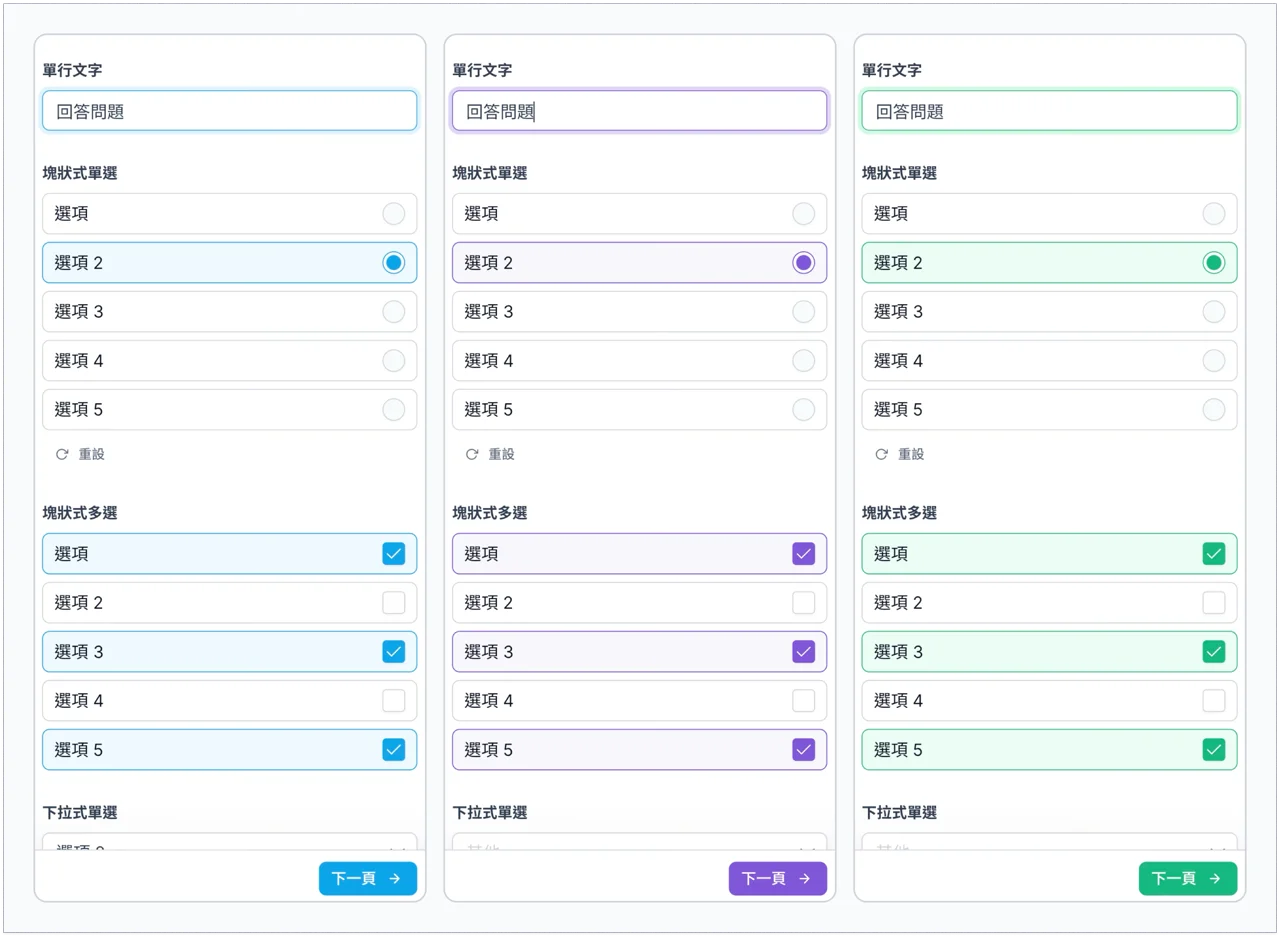
Task: Click the green panel's 重設 refresh icon
Action: (x=881, y=454)
